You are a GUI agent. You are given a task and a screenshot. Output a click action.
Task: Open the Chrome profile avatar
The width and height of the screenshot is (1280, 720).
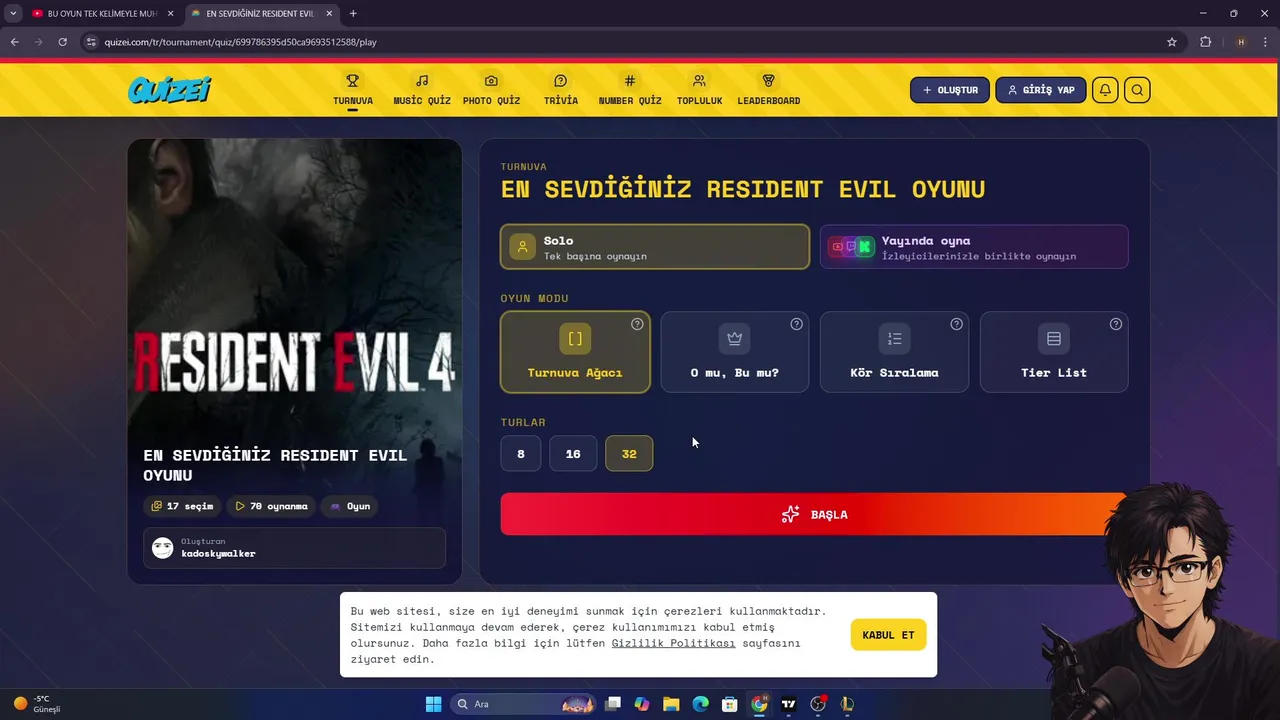[1241, 42]
